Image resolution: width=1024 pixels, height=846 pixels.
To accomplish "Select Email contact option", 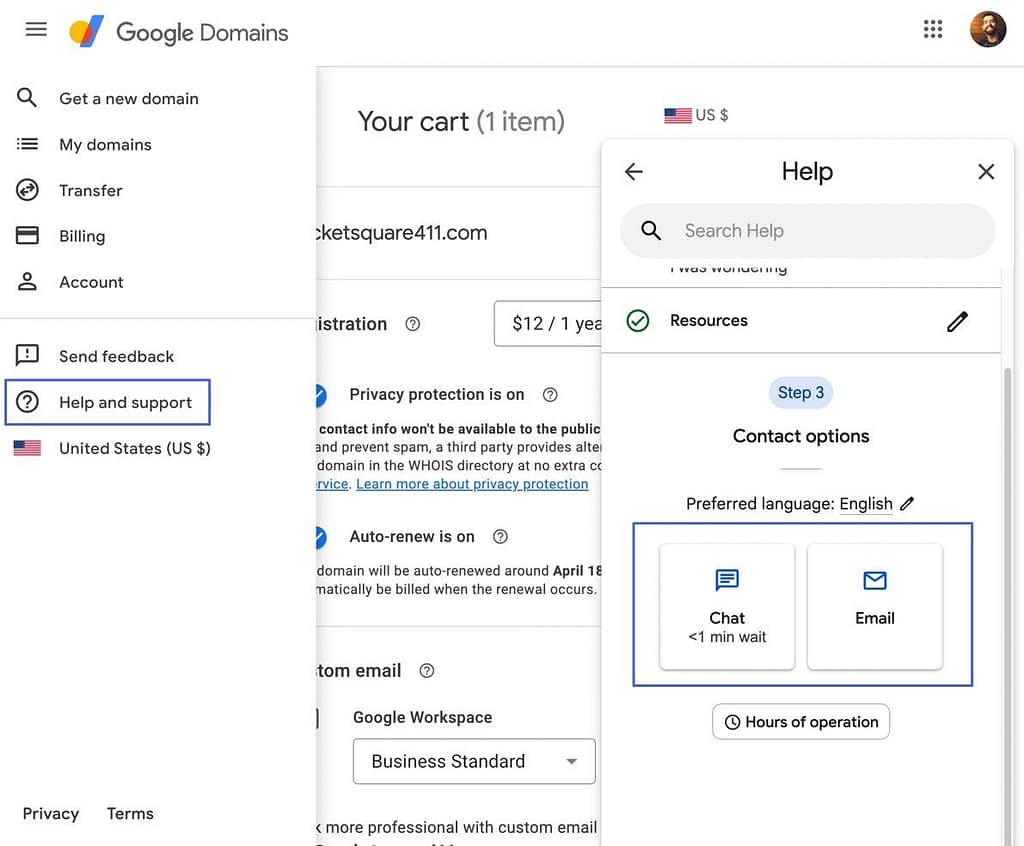I will [874, 605].
